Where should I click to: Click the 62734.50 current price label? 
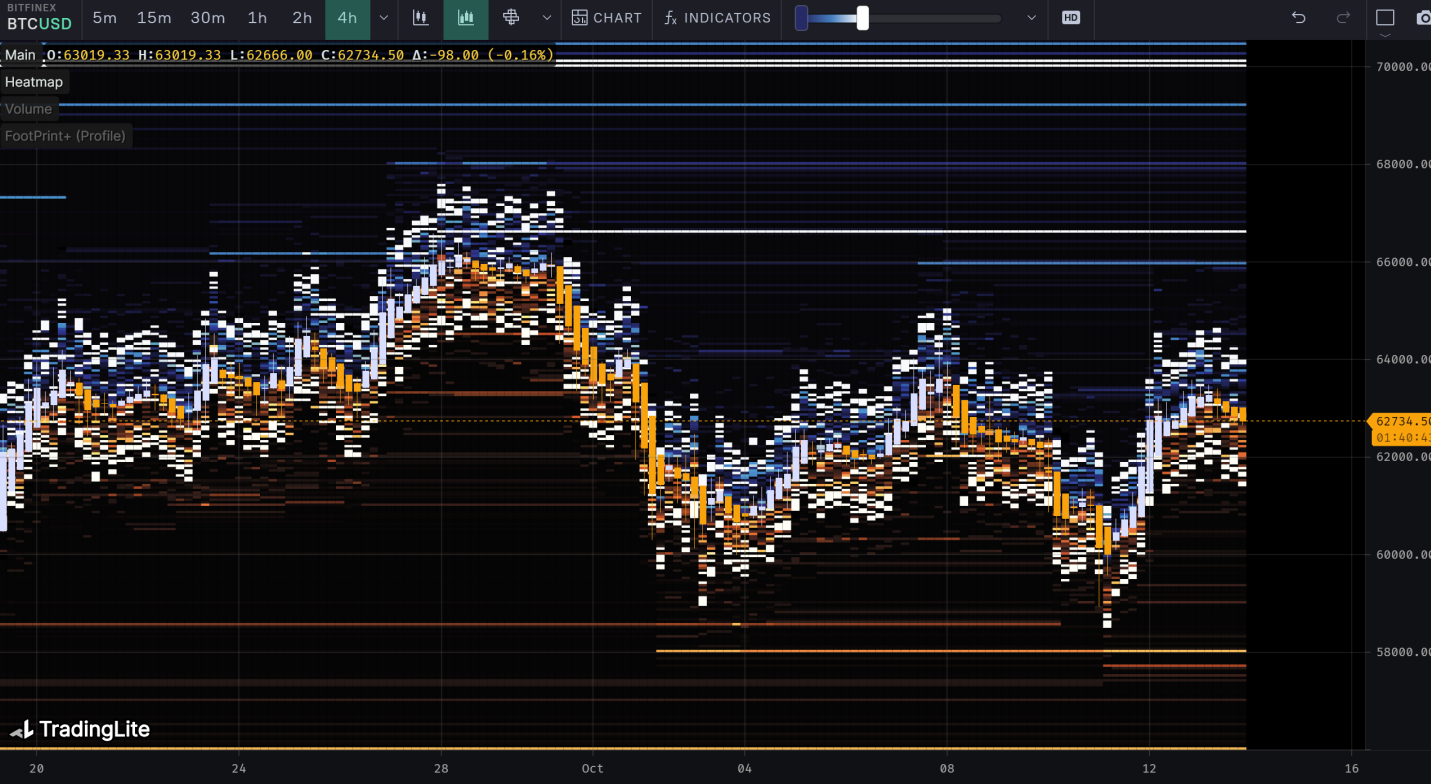coord(1402,421)
